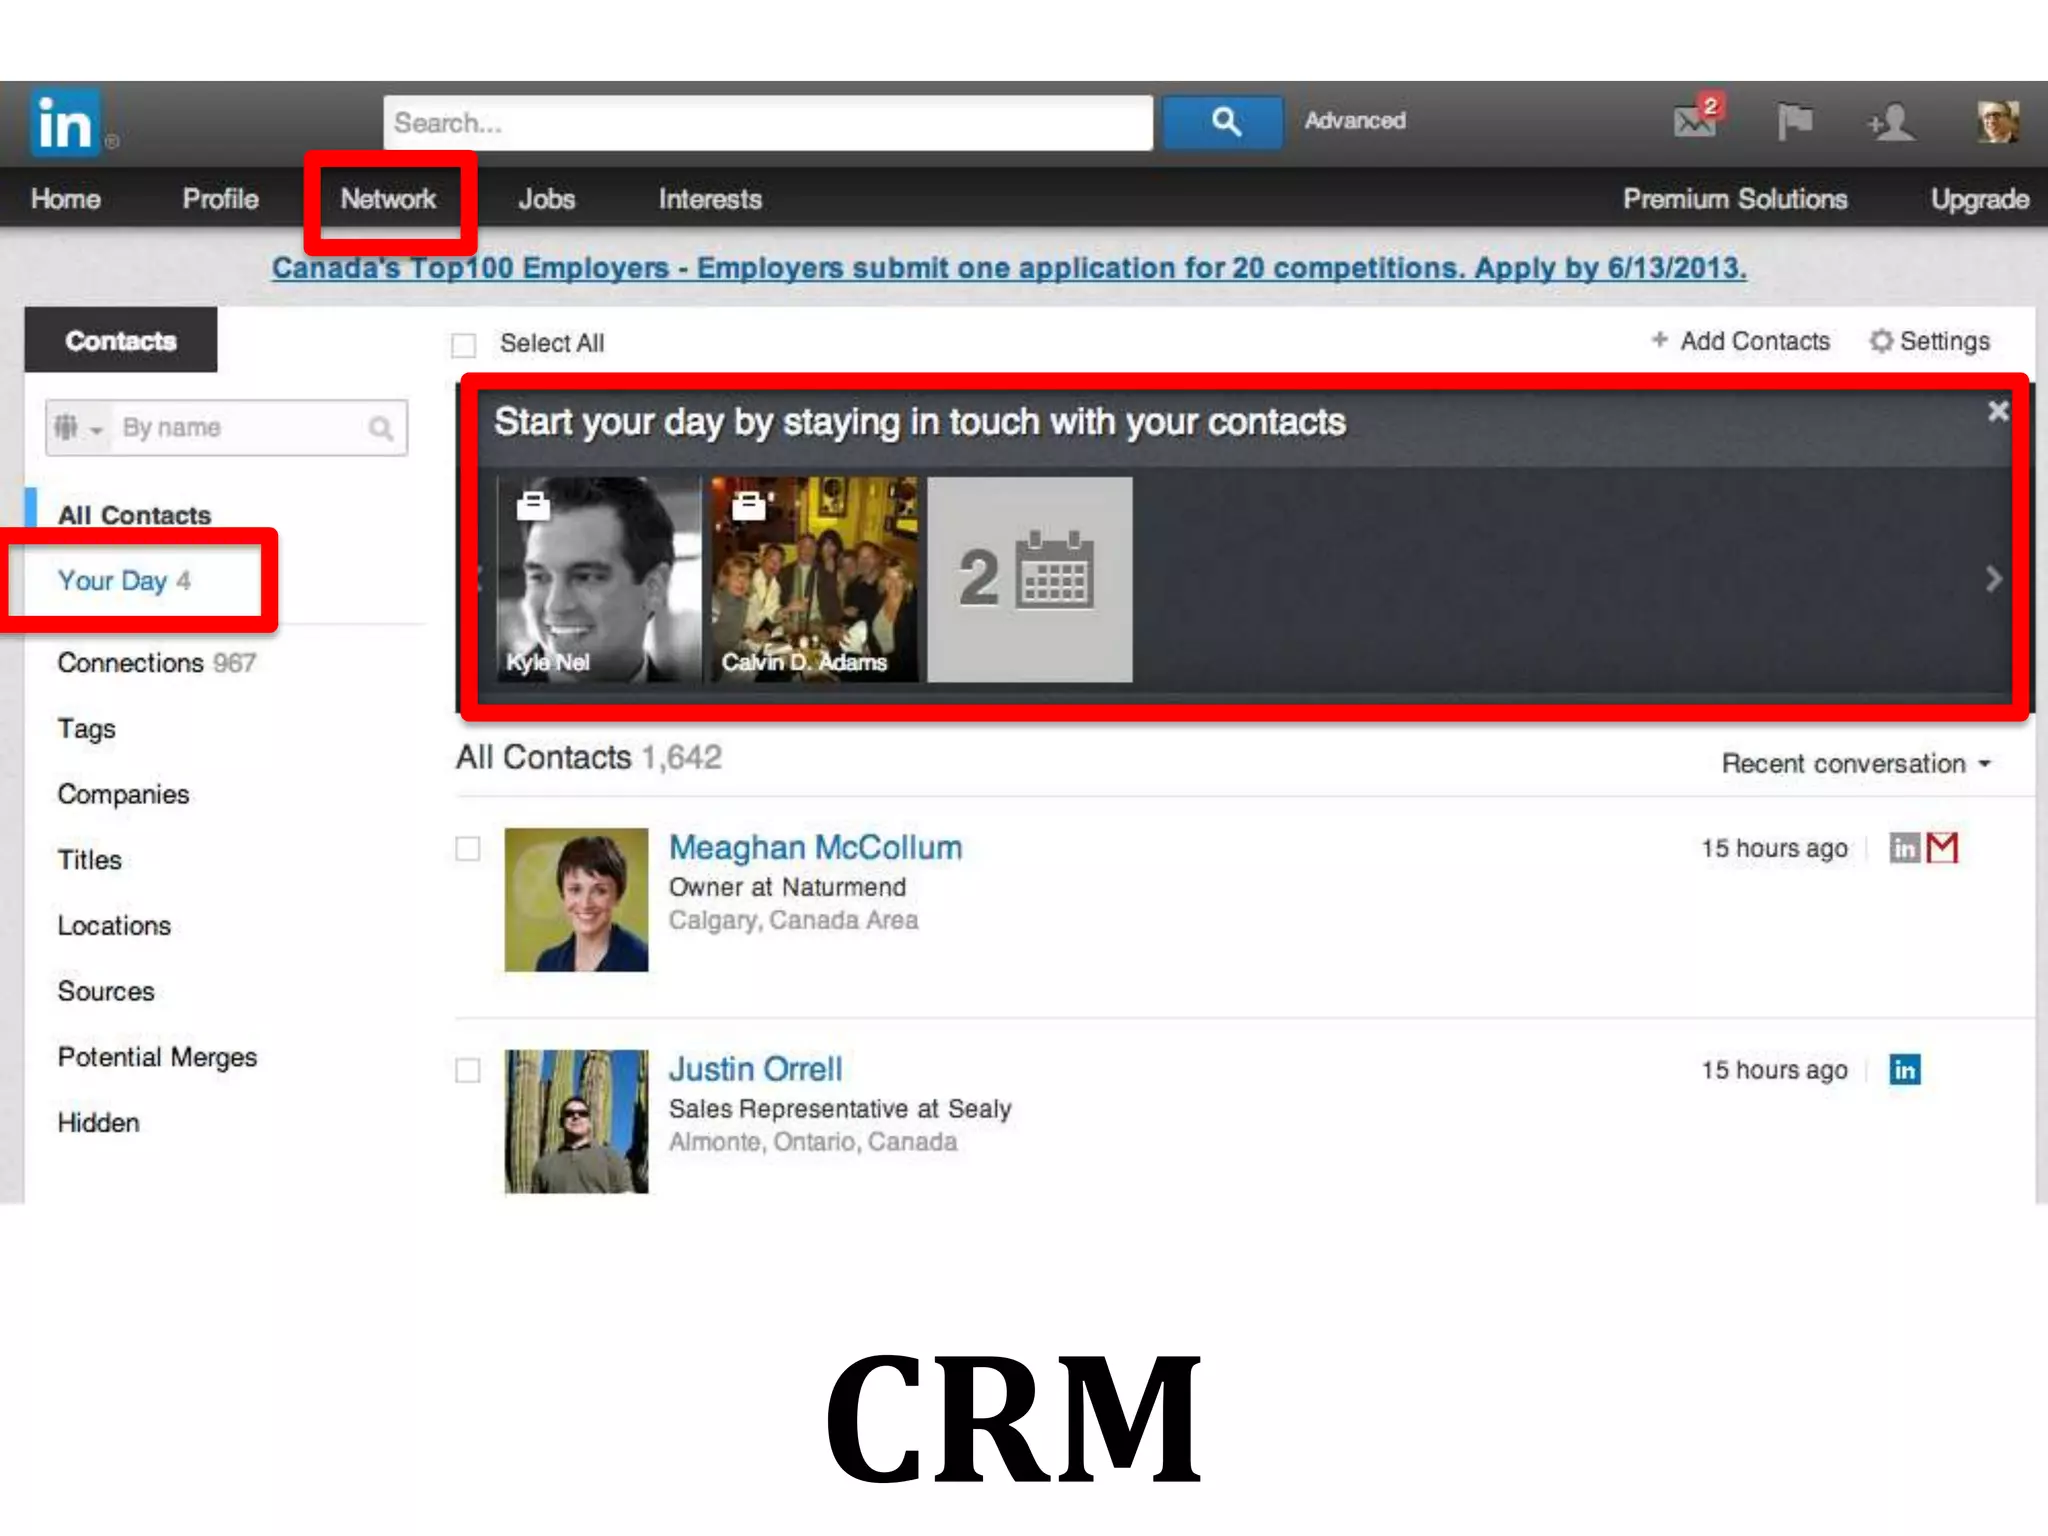The width and height of the screenshot is (2048, 1536).
Task: Open Premium Solutions menu
Action: (x=1735, y=199)
